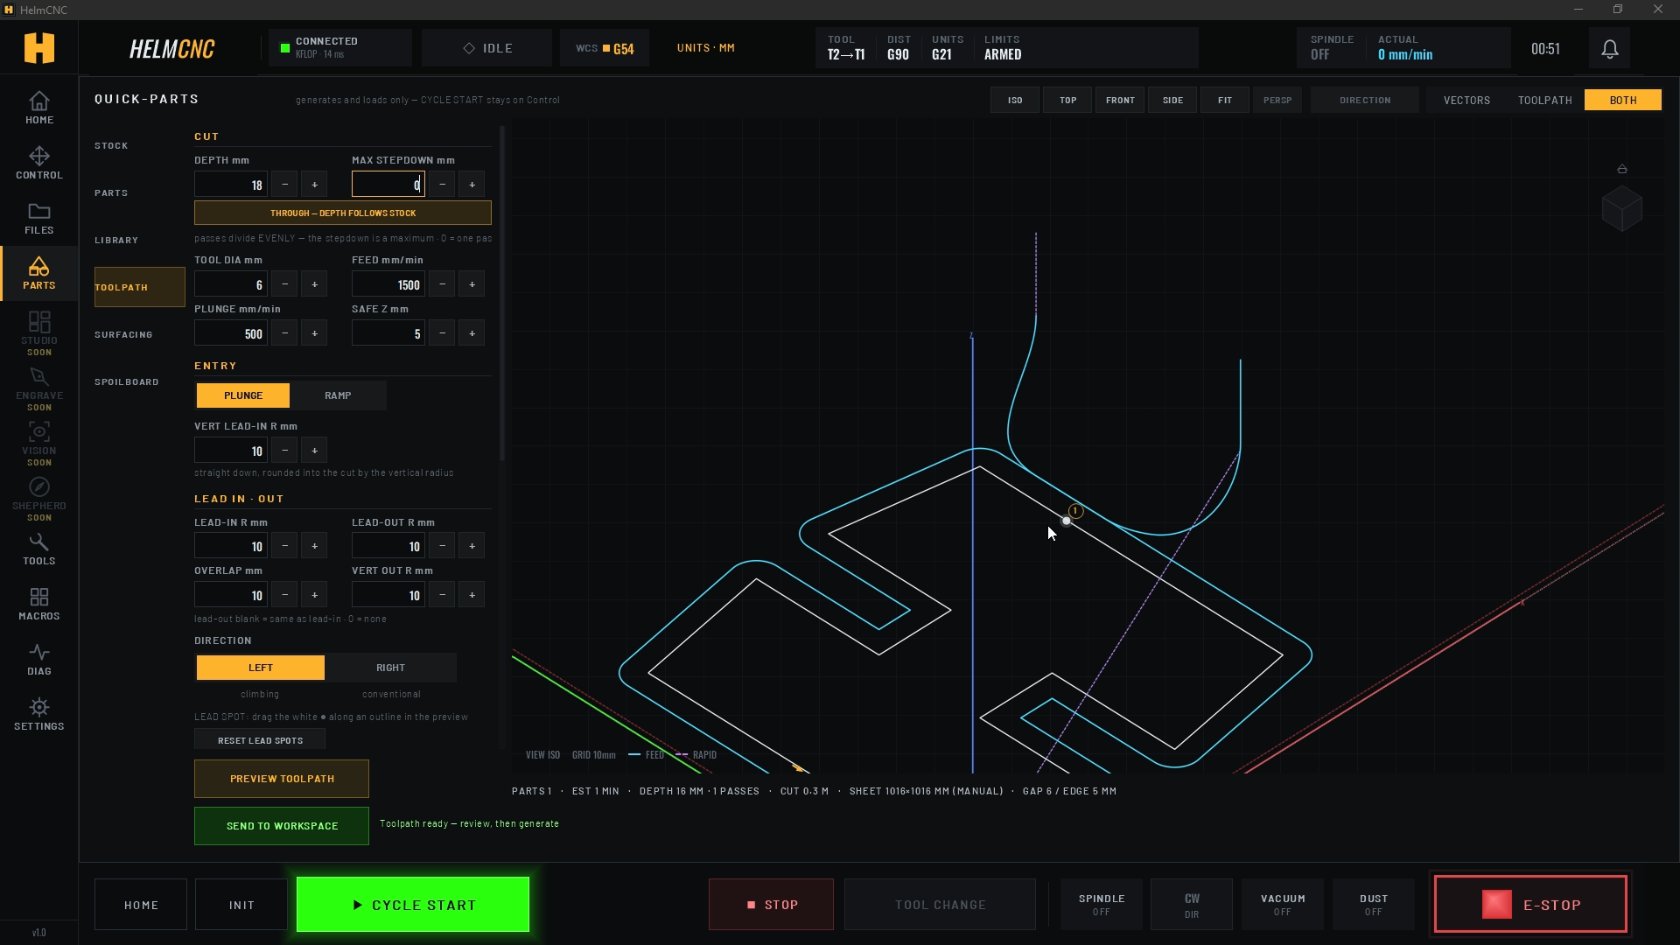Open the Macros sidebar page
The image size is (1680, 945).
(39, 604)
